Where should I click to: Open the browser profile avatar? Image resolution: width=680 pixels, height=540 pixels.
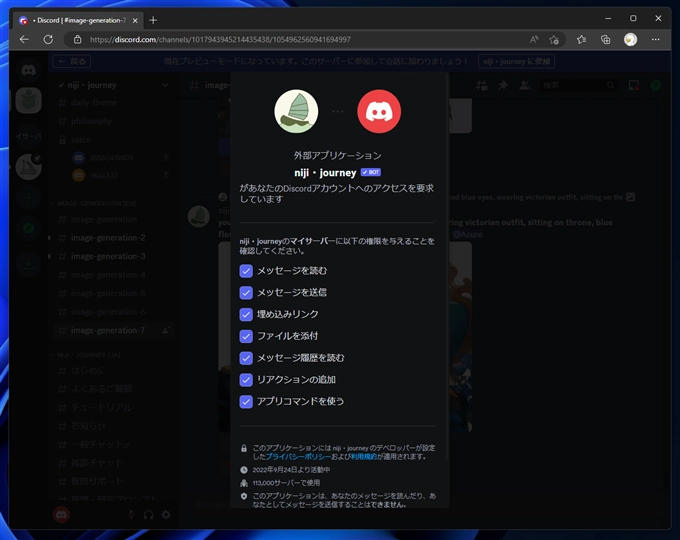point(630,39)
